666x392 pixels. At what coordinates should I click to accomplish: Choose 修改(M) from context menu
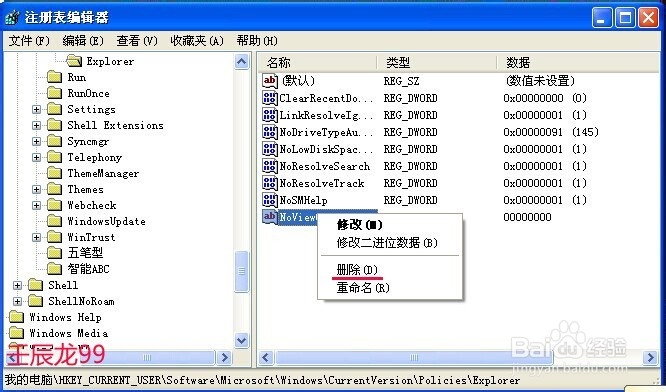pyautogui.click(x=390, y=225)
